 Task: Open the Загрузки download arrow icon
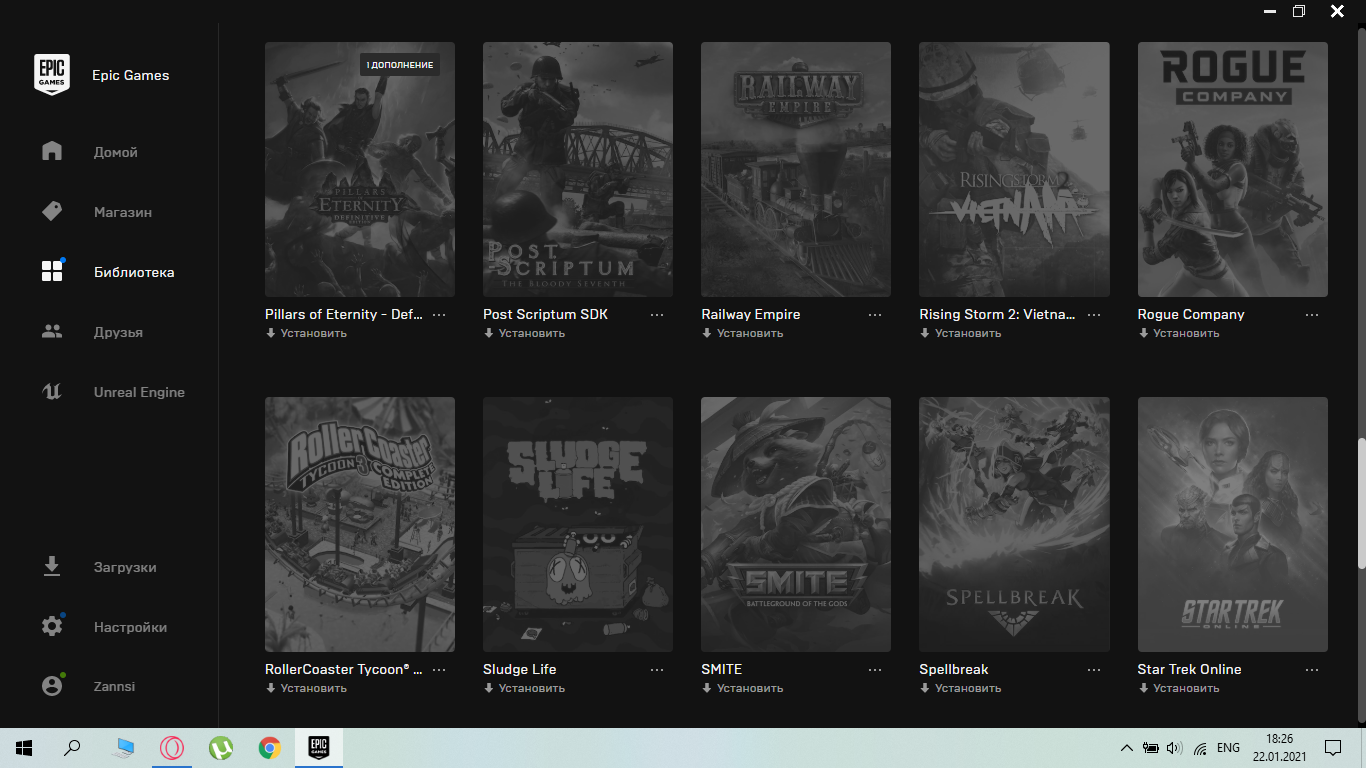click(x=52, y=567)
